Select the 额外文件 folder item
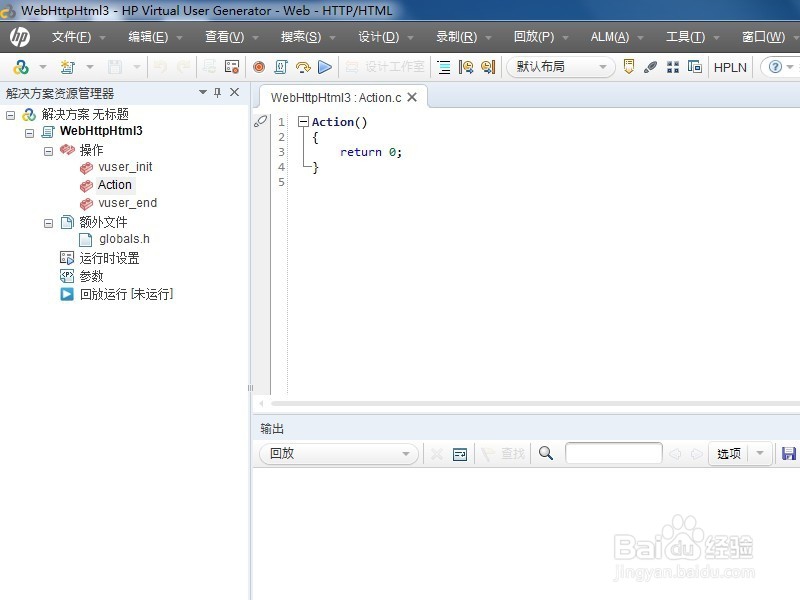Screen dimensions: 800x600 [103, 222]
